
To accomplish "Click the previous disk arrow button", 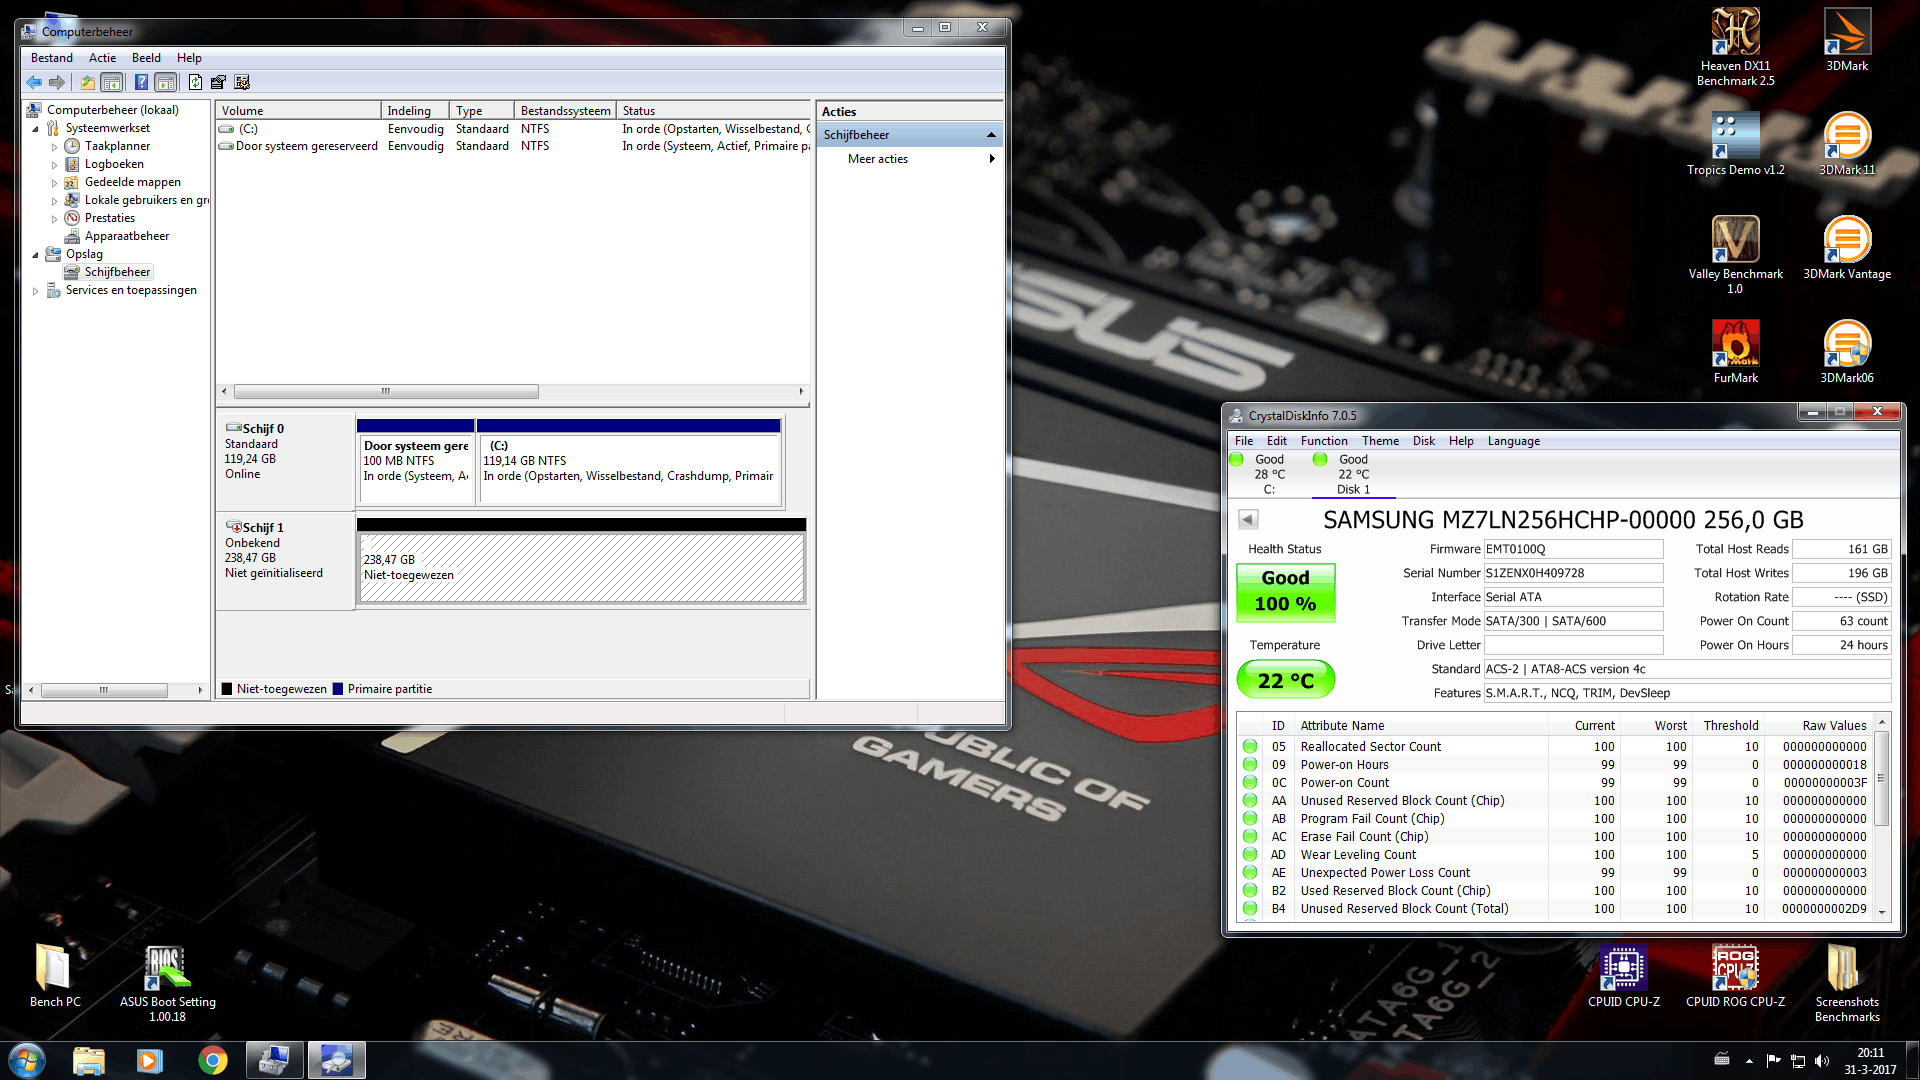I will coord(1247,519).
